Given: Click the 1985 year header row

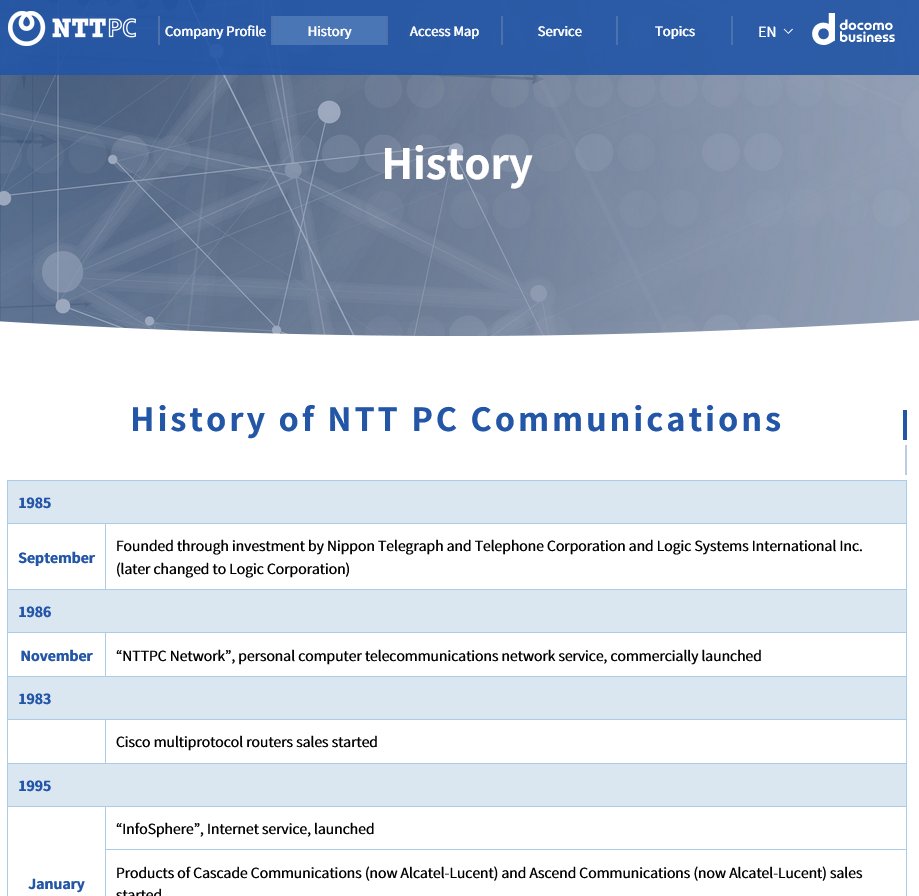Looking at the screenshot, I should [x=457, y=502].
